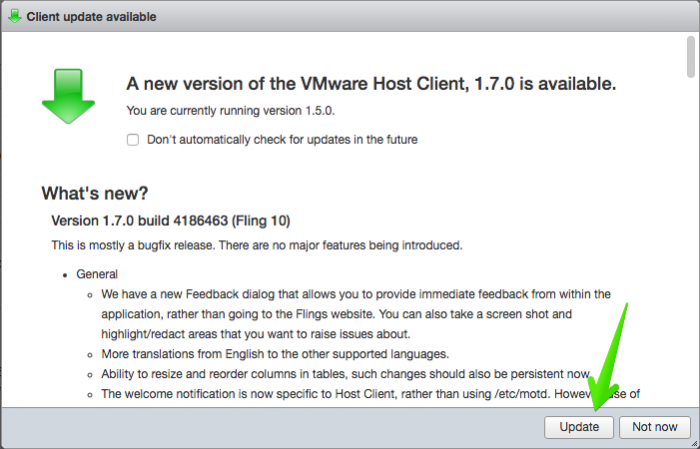Click the vertical scrollbar thumb
The width and height of the screenshot is (700, 449).
pyautogui.click(x=691, y=57)
